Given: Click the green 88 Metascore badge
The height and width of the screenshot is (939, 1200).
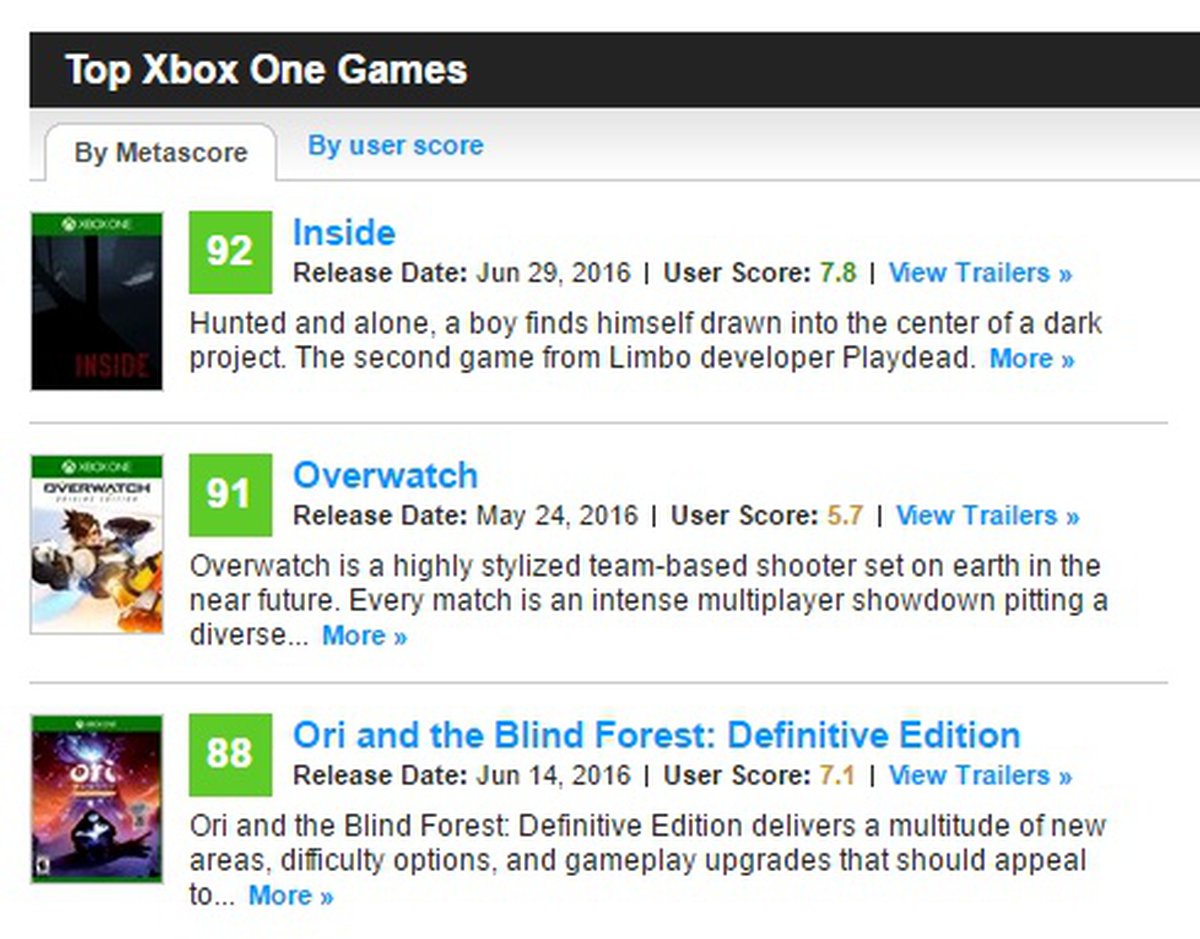Looking at the screenshot, I should [230, 753].
